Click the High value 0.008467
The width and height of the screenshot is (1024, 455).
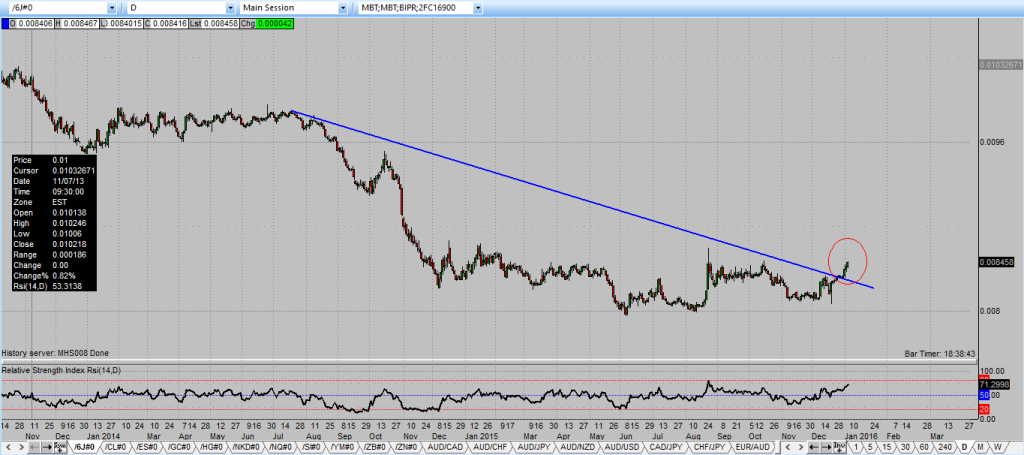[81, 24]
